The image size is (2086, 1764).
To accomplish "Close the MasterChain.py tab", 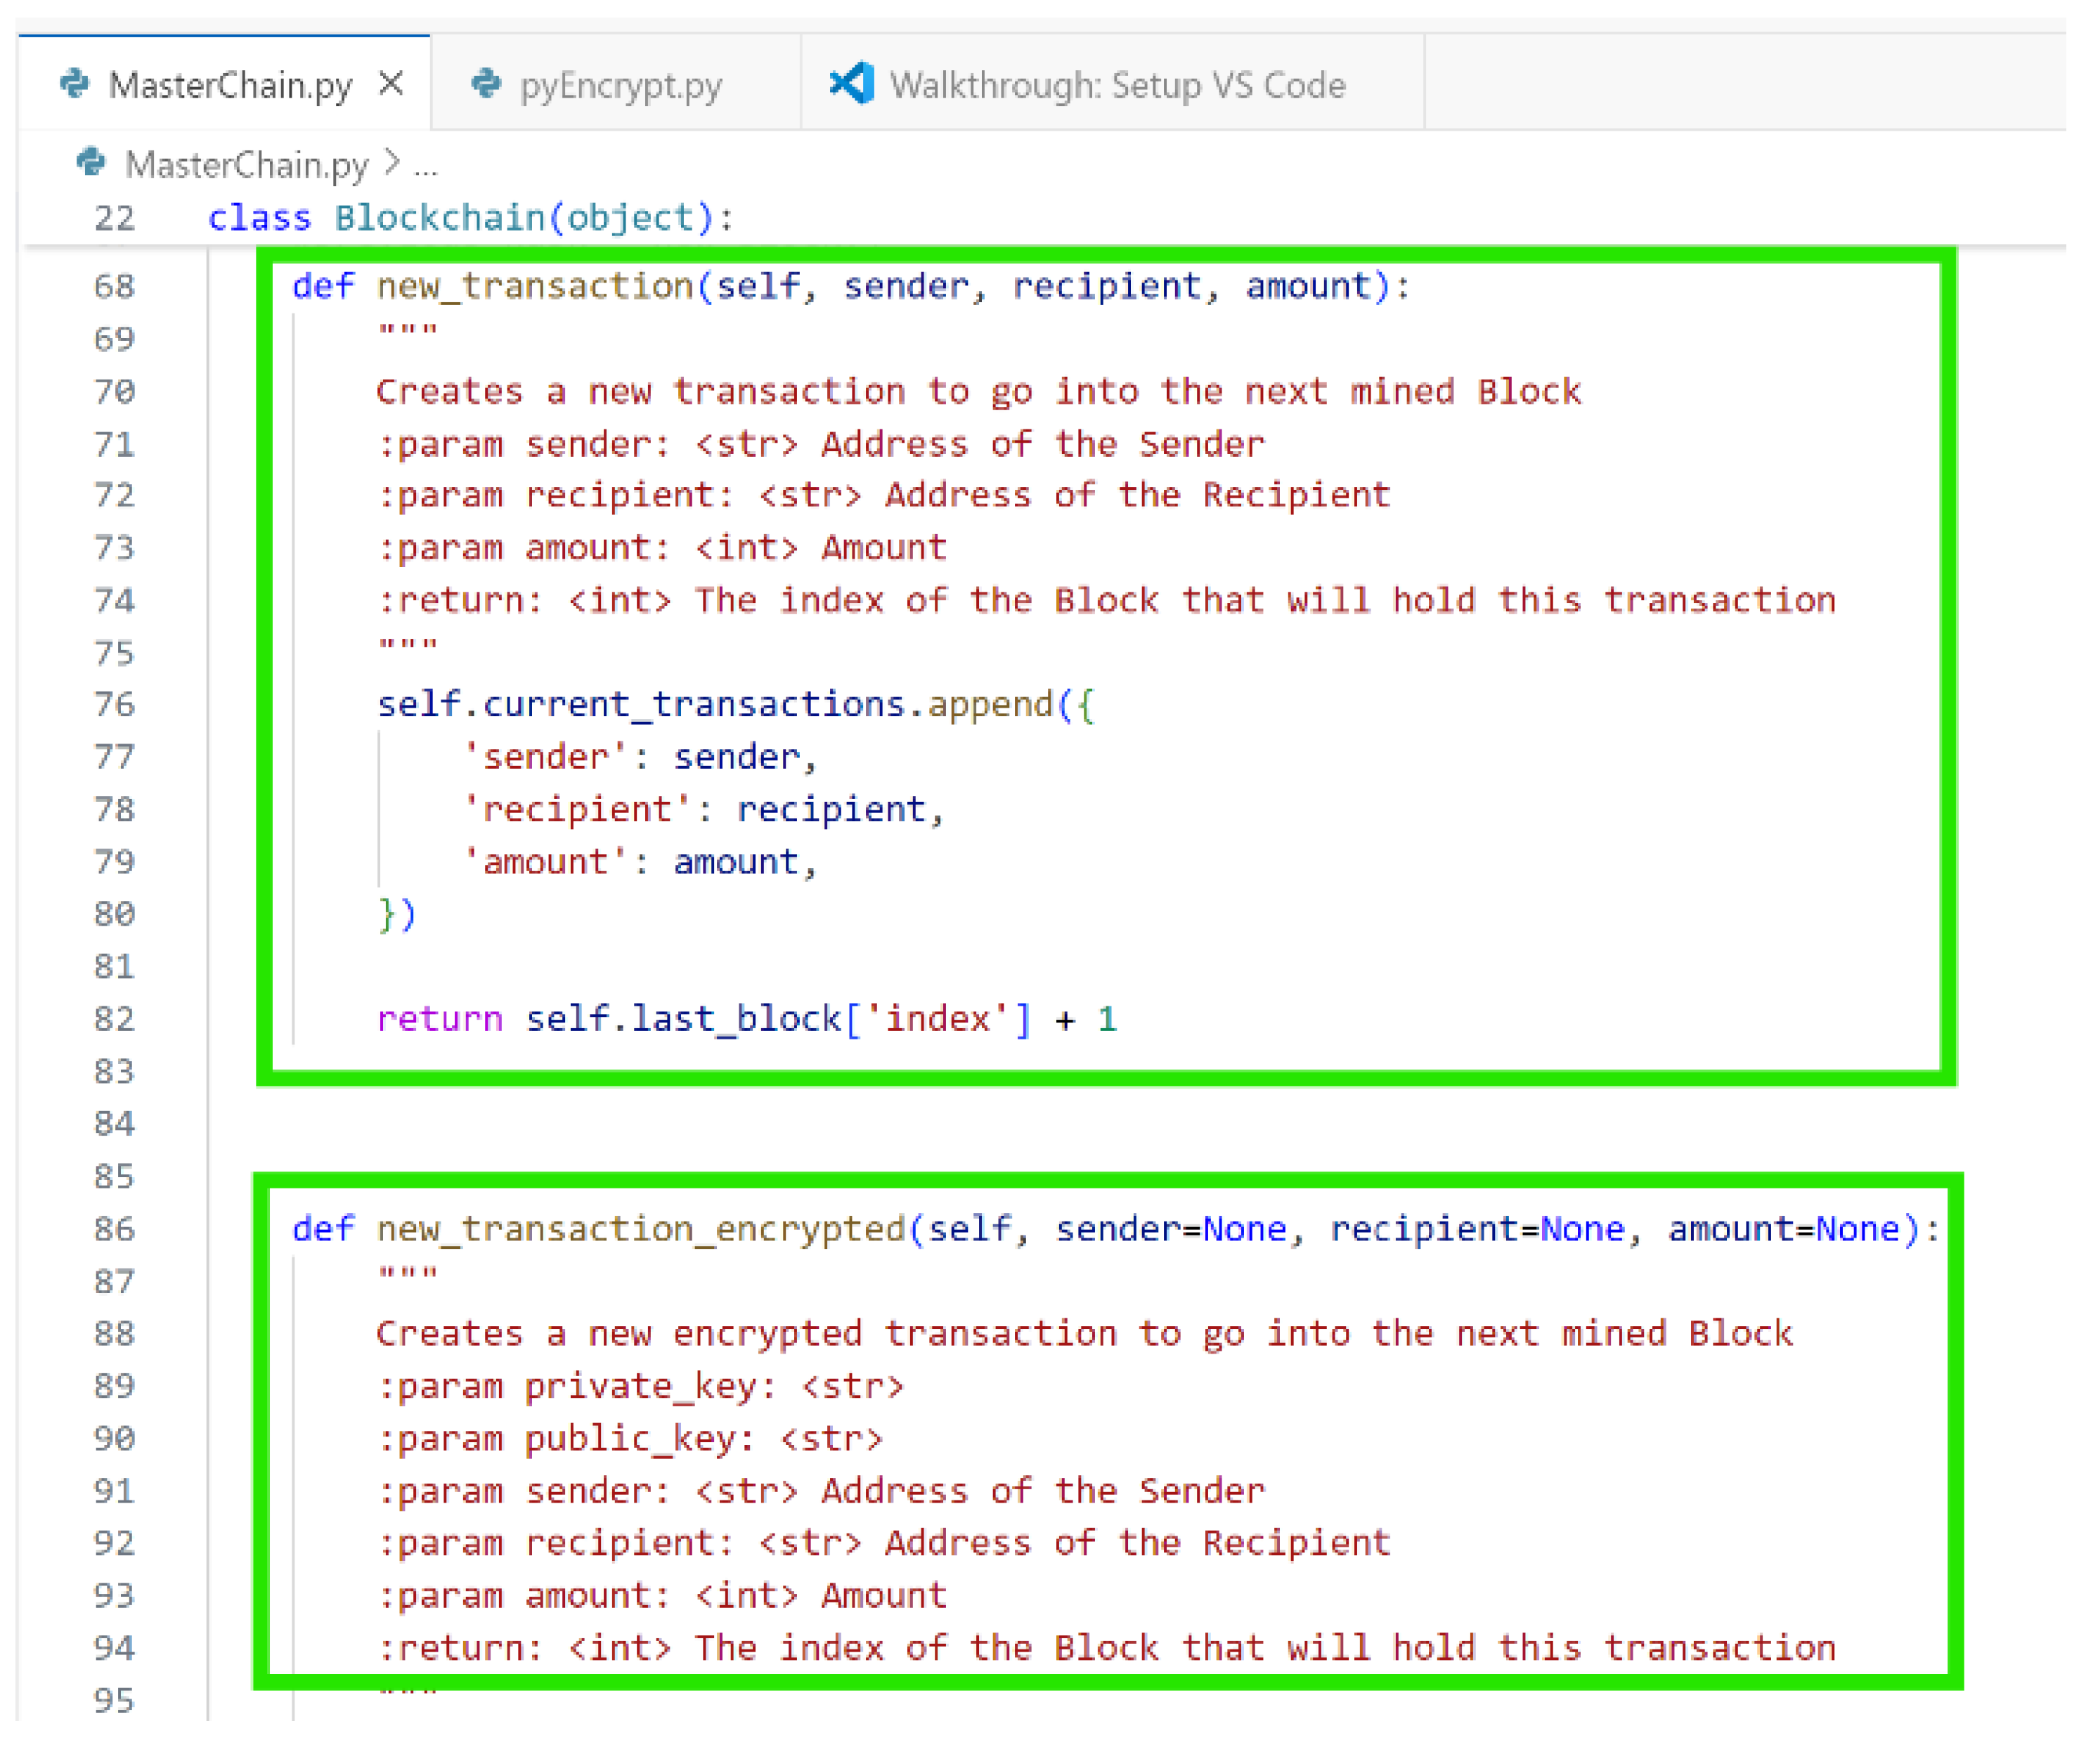I will coord(392,83).
